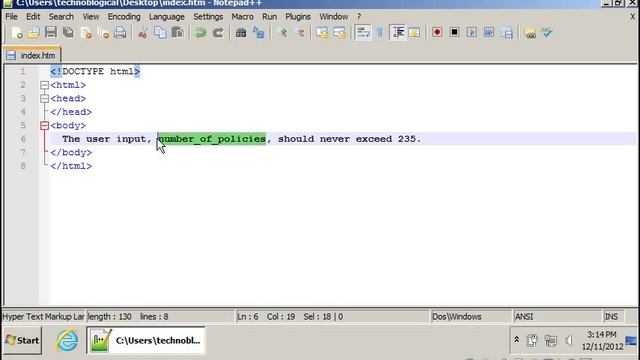Click the Notepad++ taskbar button
640x360 pixels.
[146, 340]
